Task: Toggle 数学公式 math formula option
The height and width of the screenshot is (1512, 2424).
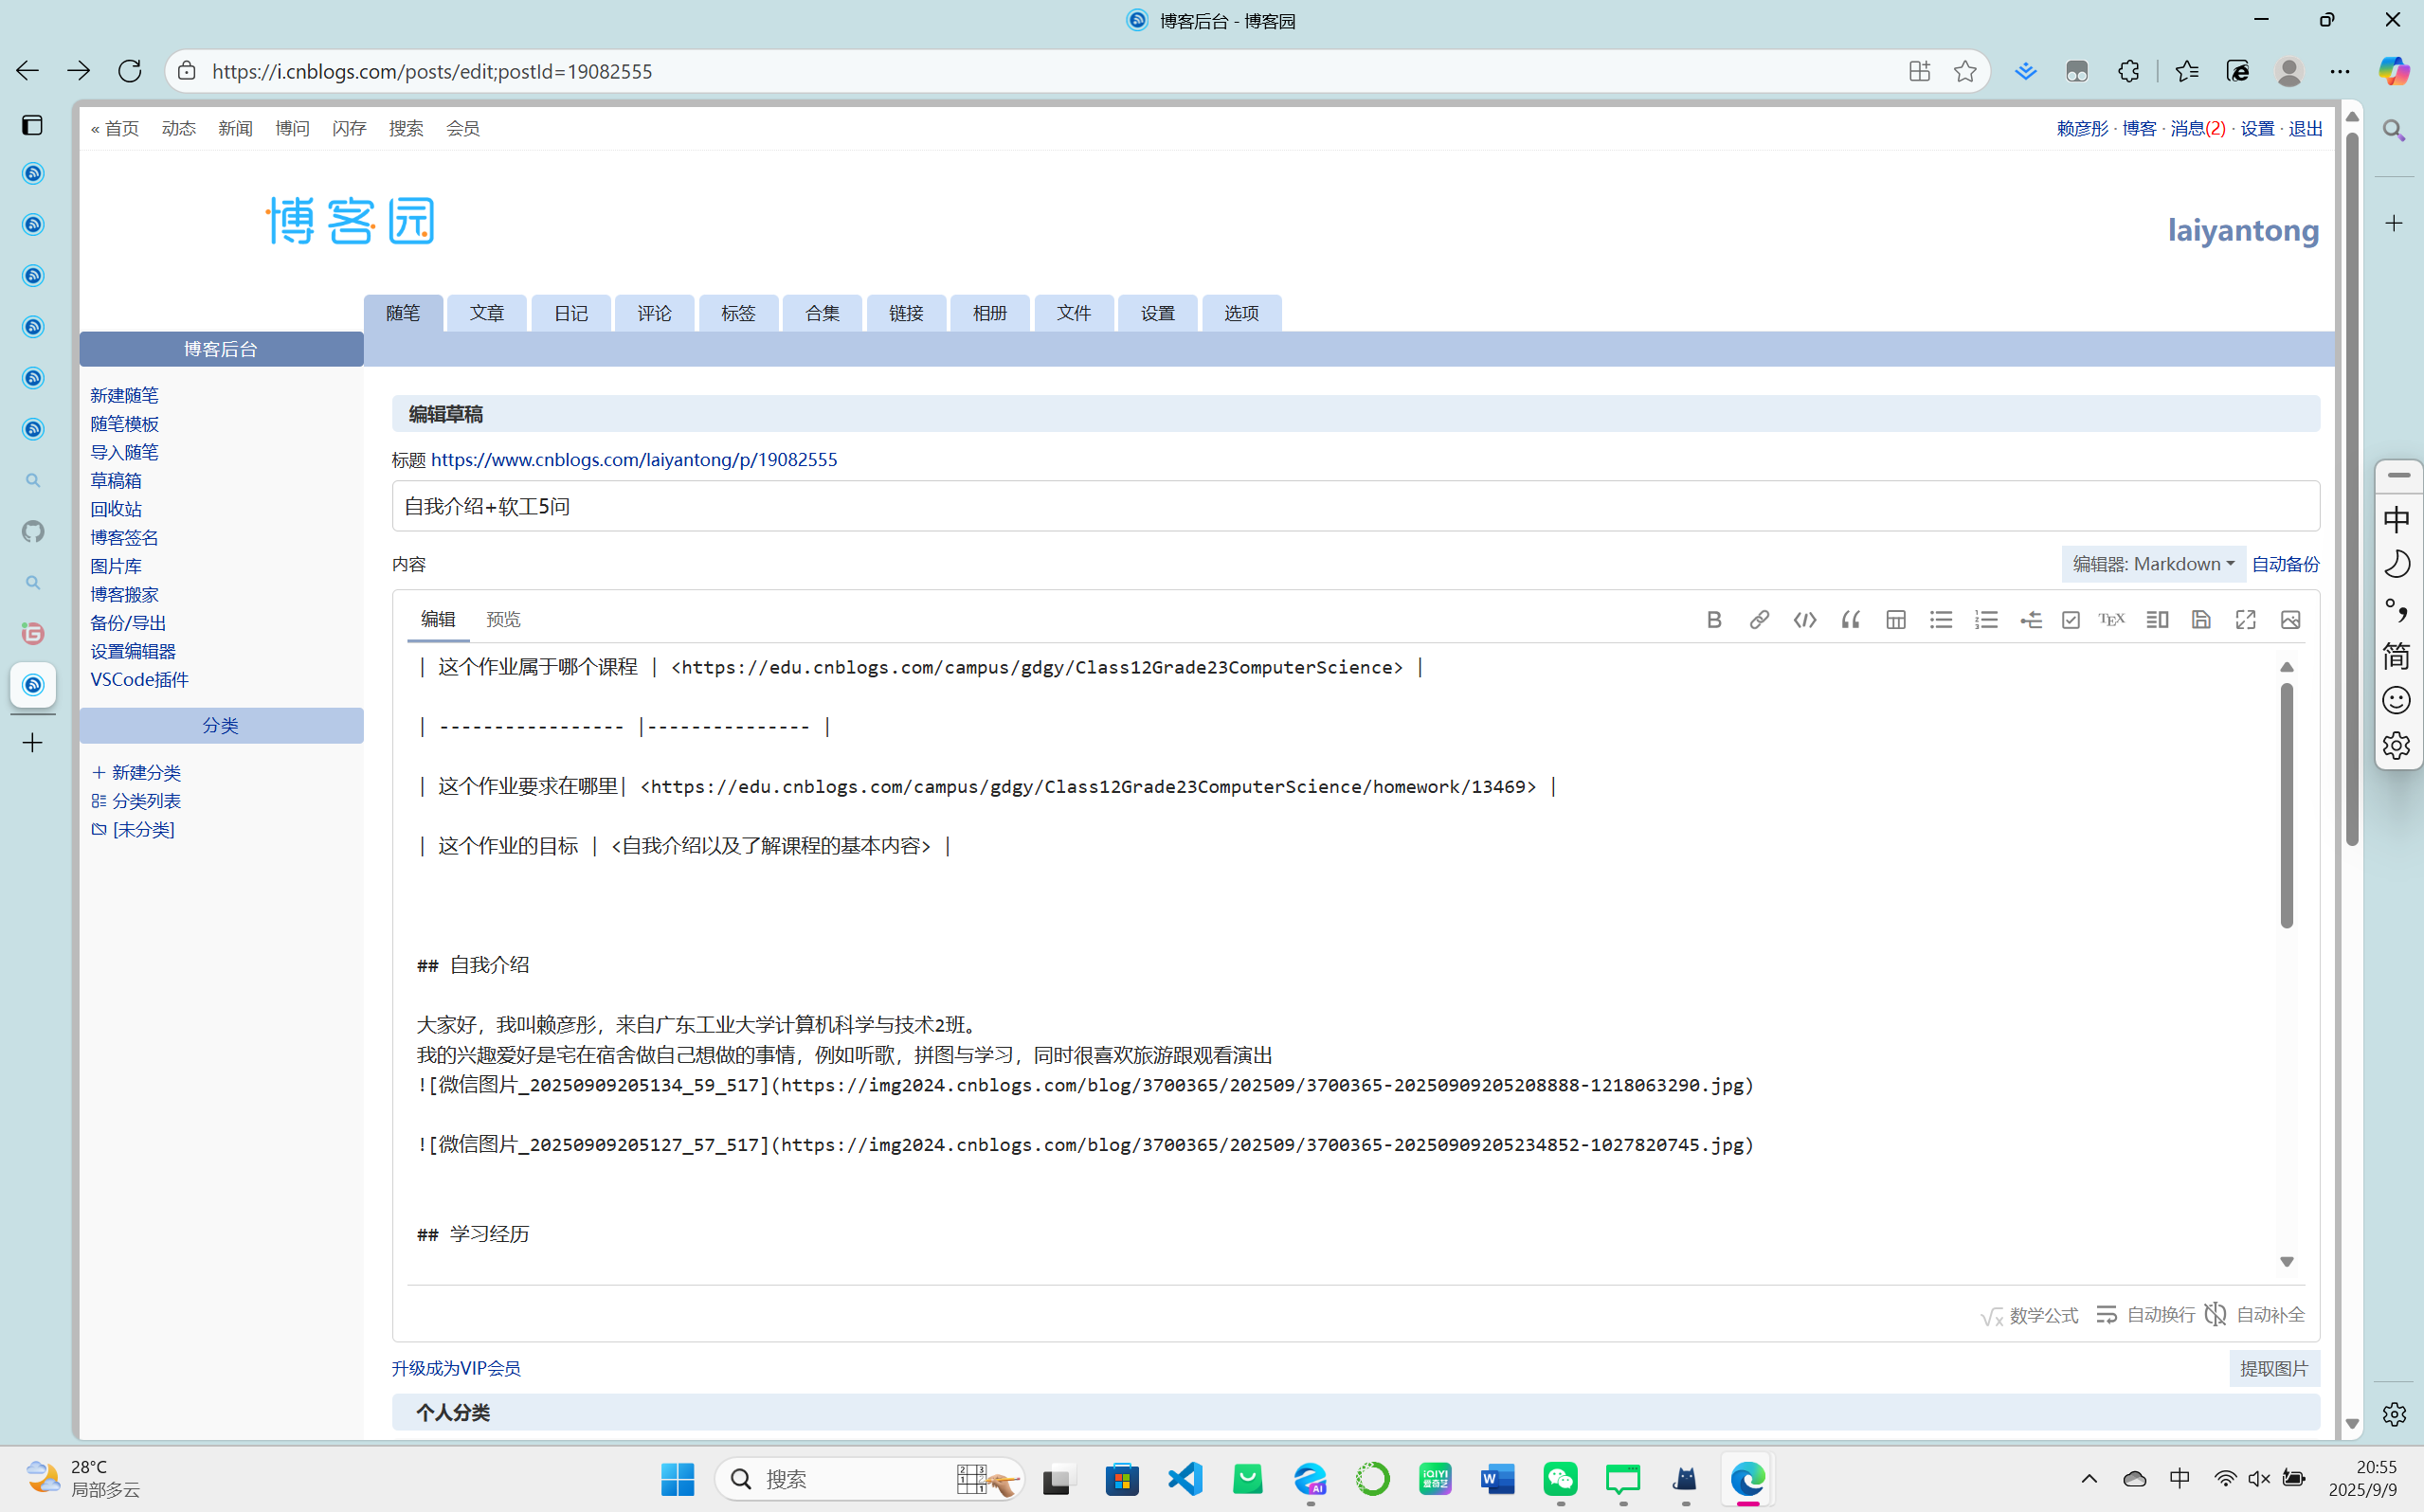Action: click(x=2029, y=1315)
